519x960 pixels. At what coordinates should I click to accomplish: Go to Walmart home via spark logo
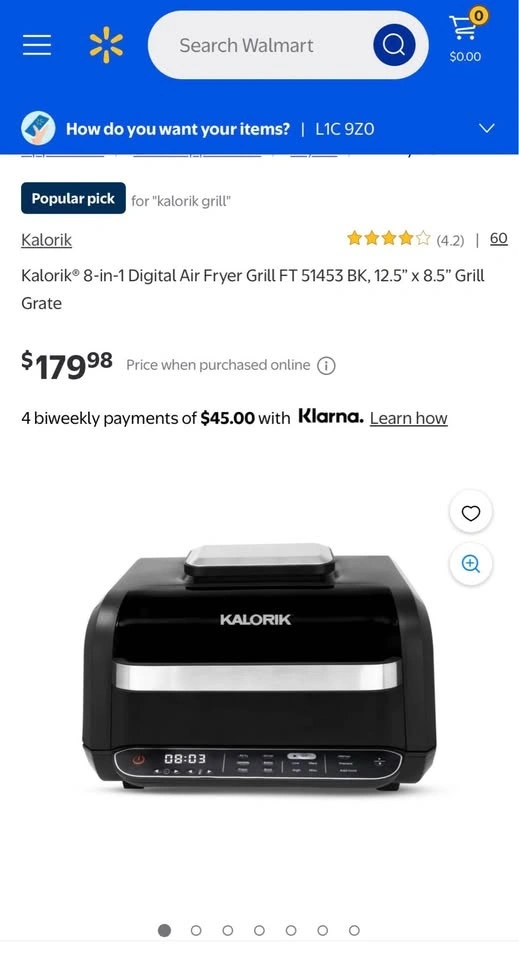pyautogui.click(x=106, y=45)
